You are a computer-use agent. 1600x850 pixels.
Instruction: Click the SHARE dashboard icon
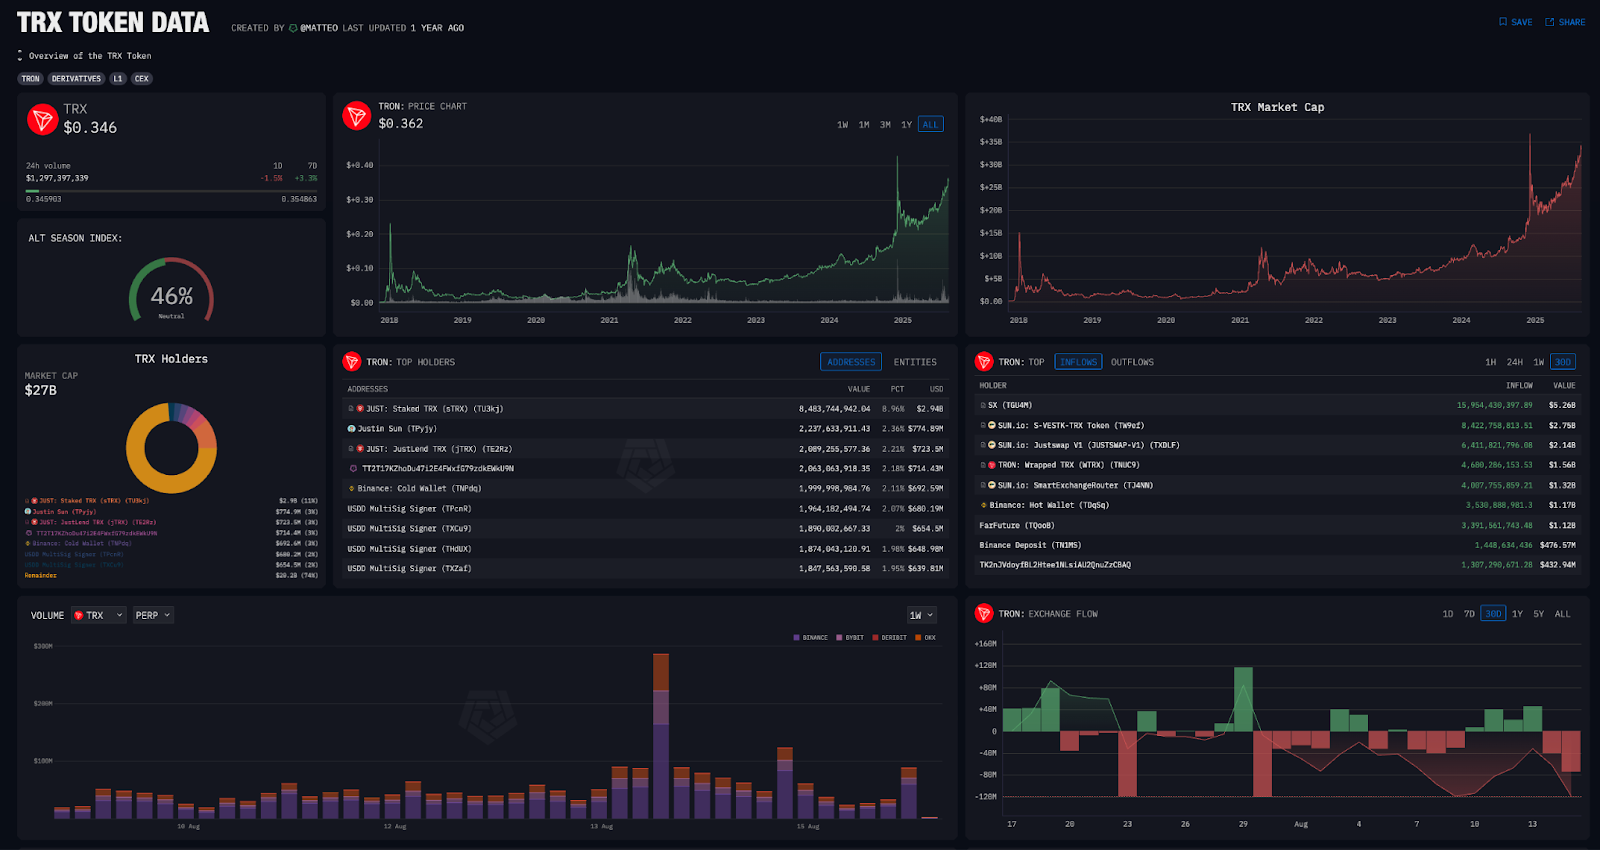(x=1550, y=22)
